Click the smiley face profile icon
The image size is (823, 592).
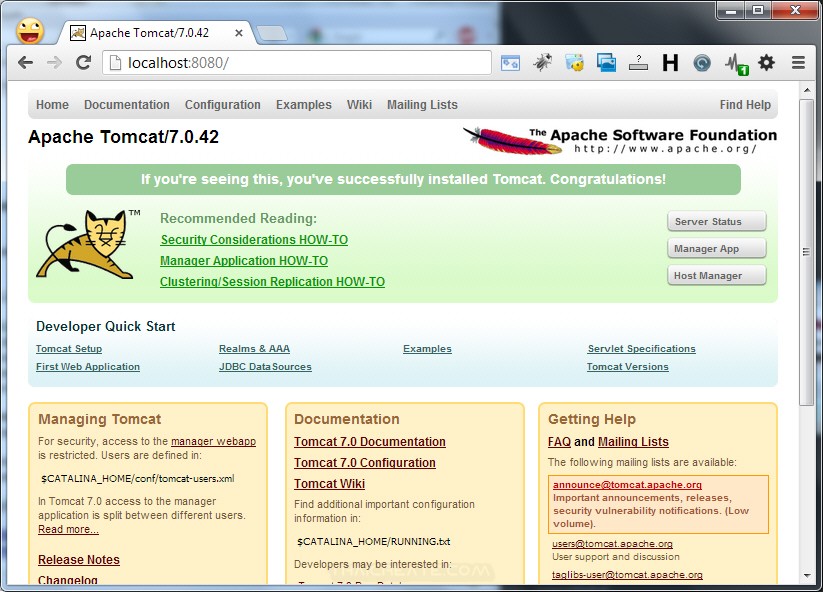pyautogui.click(x=29, y=30)
